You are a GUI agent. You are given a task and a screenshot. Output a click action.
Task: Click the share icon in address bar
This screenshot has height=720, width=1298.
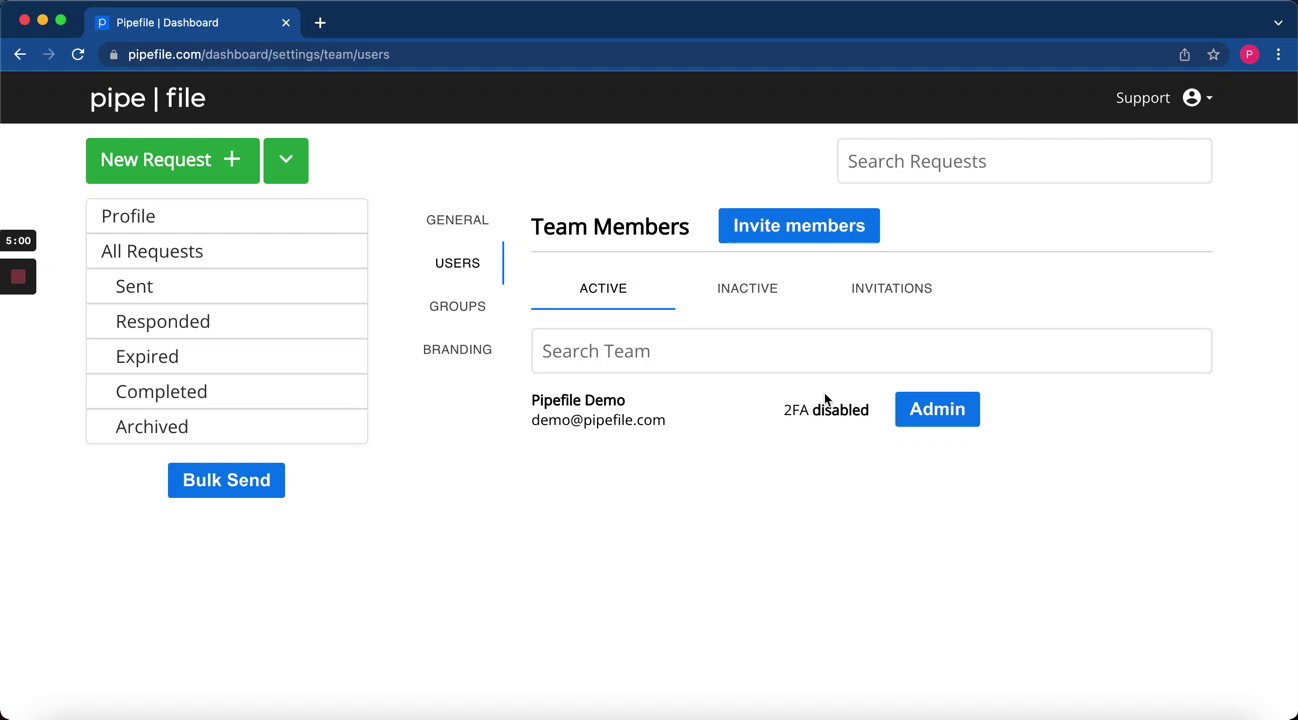pos(1184,54)
